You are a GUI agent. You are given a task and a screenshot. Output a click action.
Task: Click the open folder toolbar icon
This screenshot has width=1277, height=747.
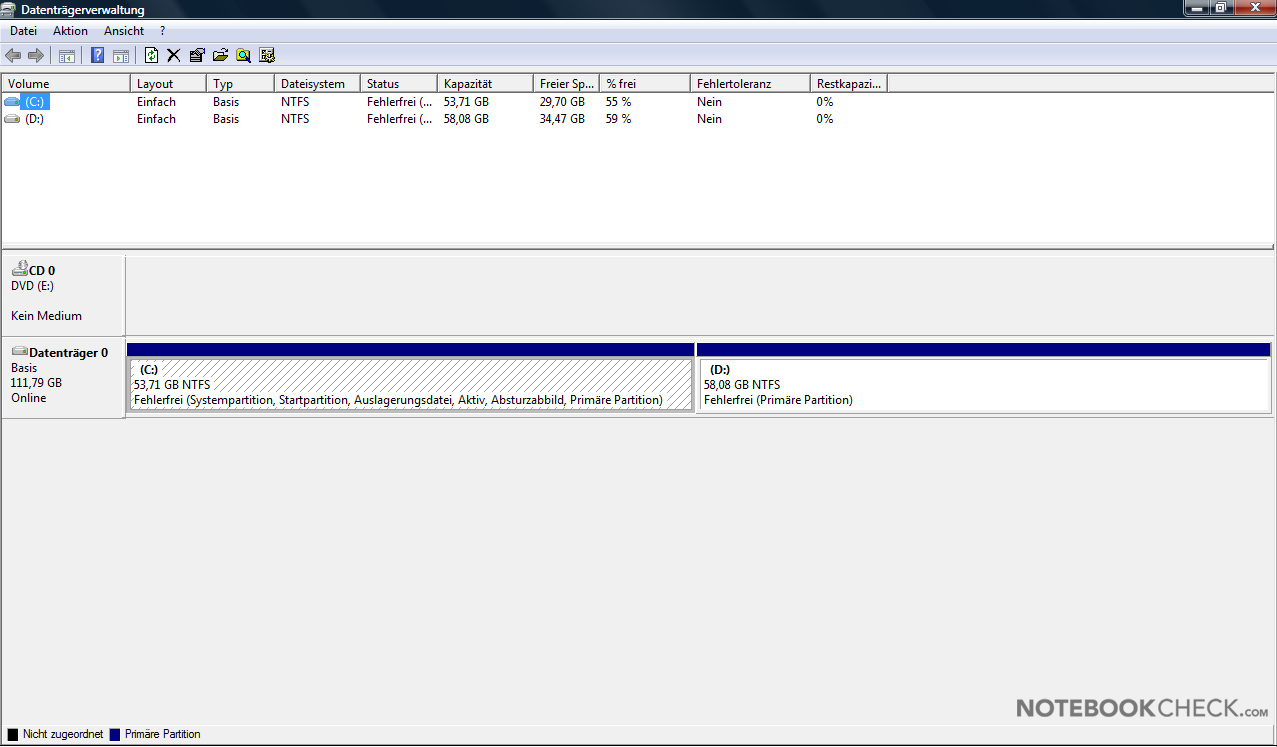click(x=220, y=55)
